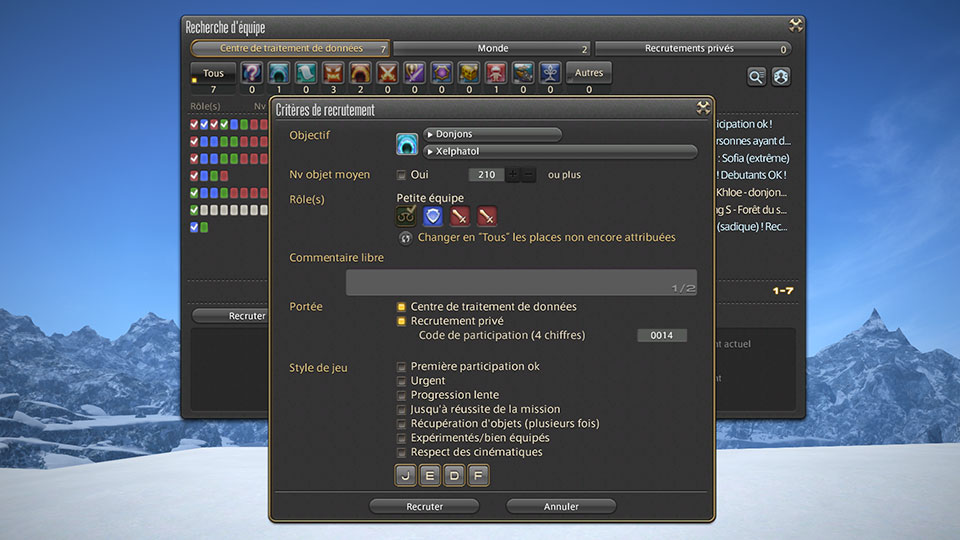Expand the Donjons objective dropdown
The width and height of the screenshot is (960, 540).
pos(492,134)
